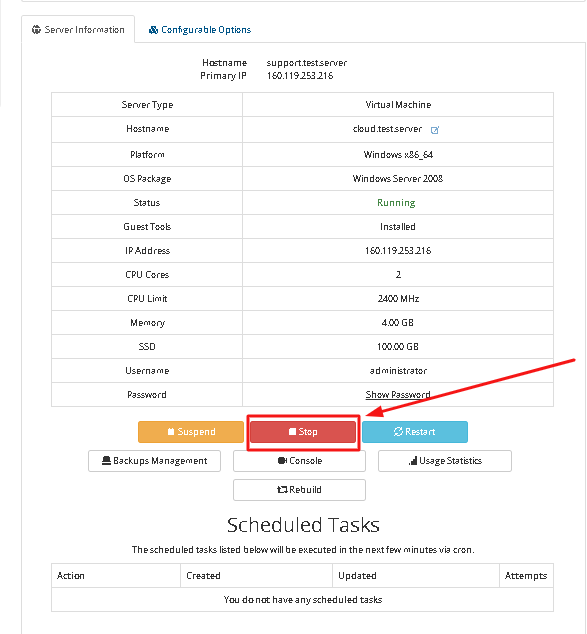The width and height of the screenshot is (587, 634).
Task: Click the stop square icon on Stop
Action: (x=292, y=431)
